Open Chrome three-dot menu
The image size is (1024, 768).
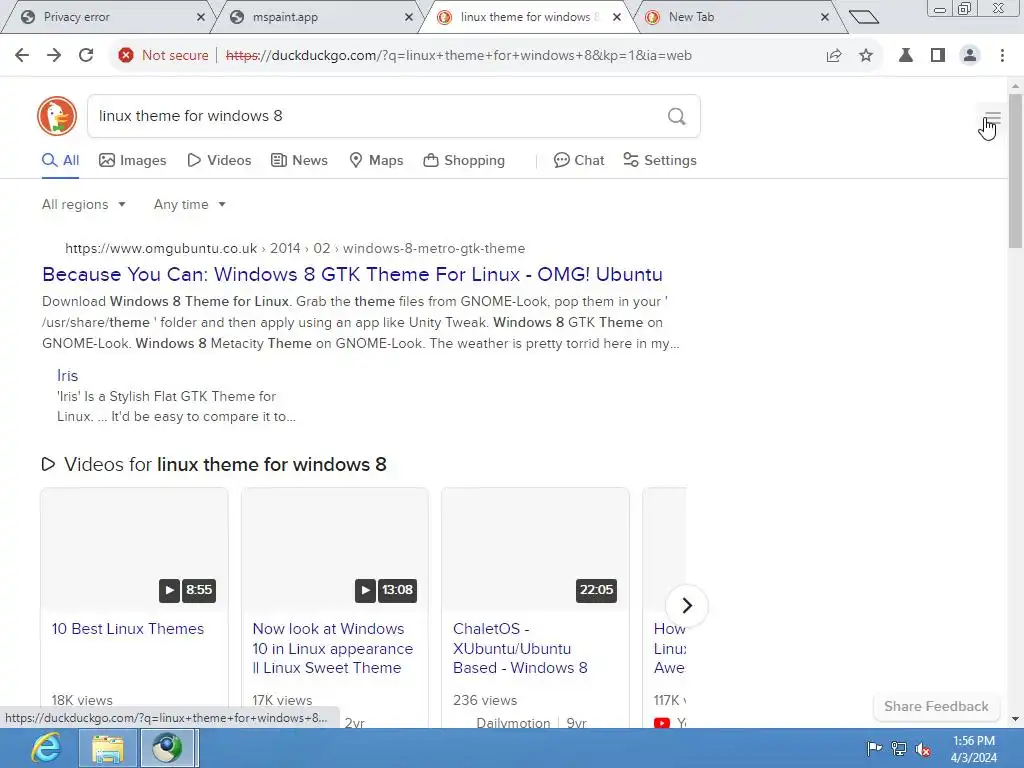coord(1002,56)
